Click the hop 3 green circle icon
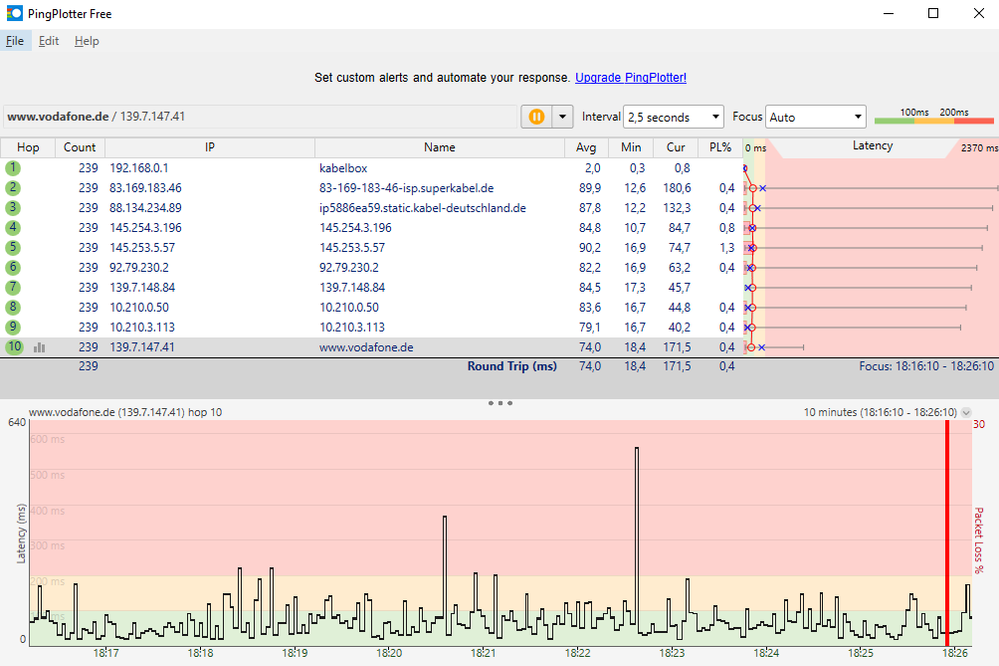The width and height of the screenshot is (999, 666). click(13, 208)
